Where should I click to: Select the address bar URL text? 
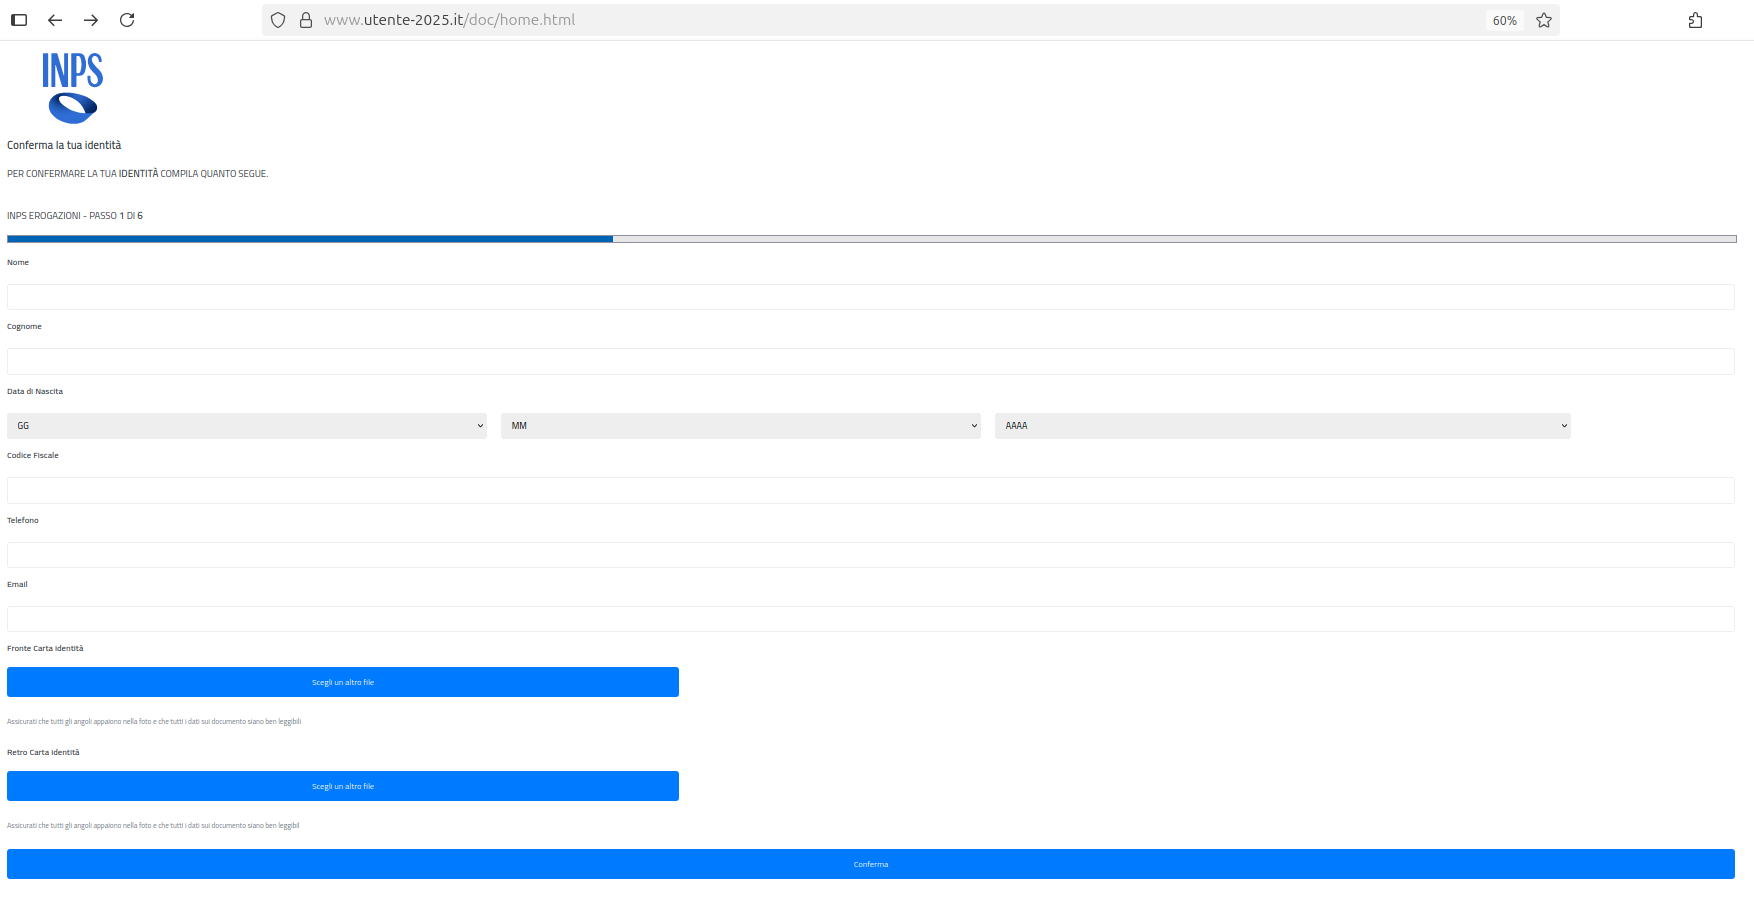click(x=449, y=20)
